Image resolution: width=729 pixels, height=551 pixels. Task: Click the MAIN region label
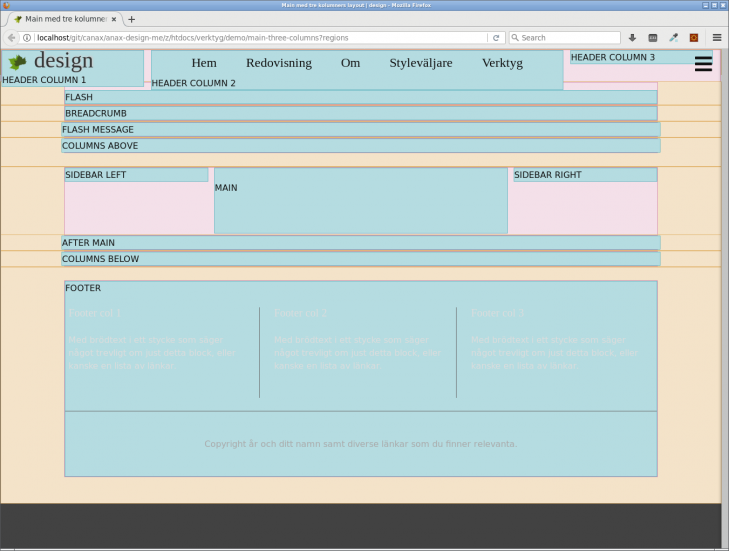tap(226, 188)
